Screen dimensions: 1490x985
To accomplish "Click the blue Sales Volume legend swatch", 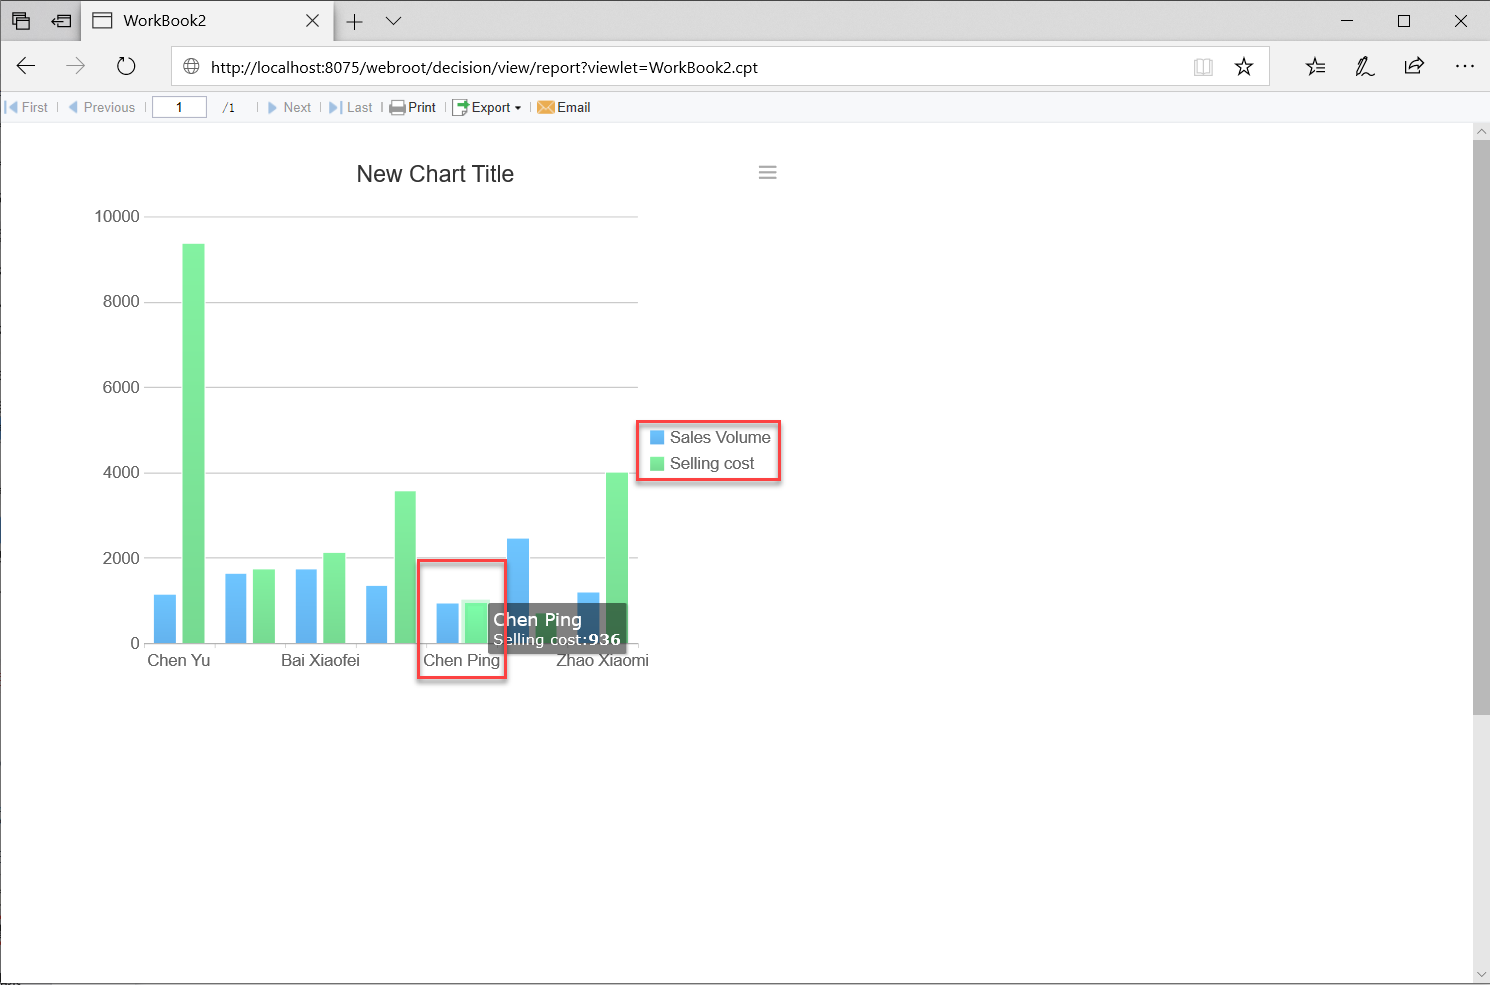I will (657, 437).
